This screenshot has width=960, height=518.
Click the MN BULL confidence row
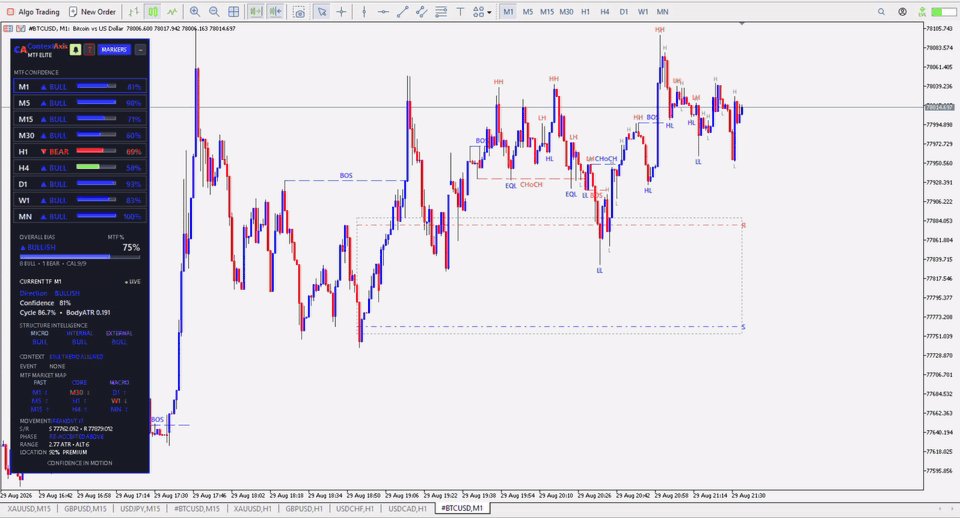click(x=80, y=216)
